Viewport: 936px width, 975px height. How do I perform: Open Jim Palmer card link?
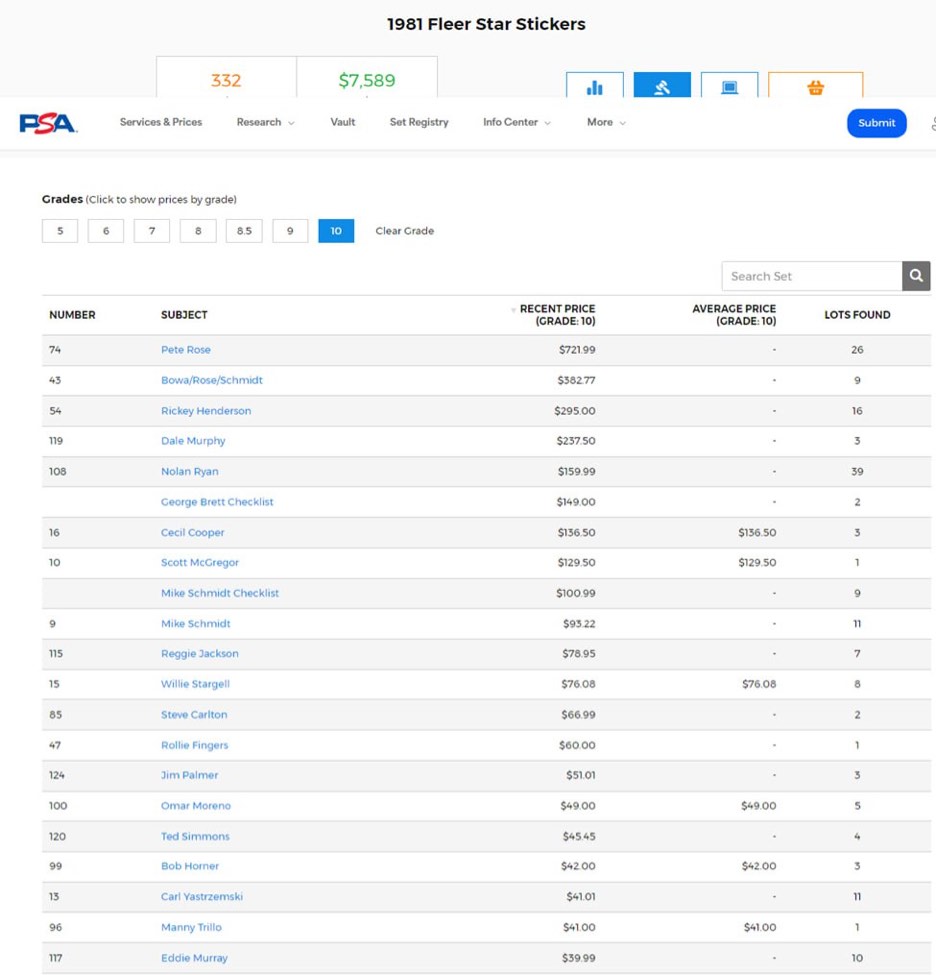click(190, 775)
